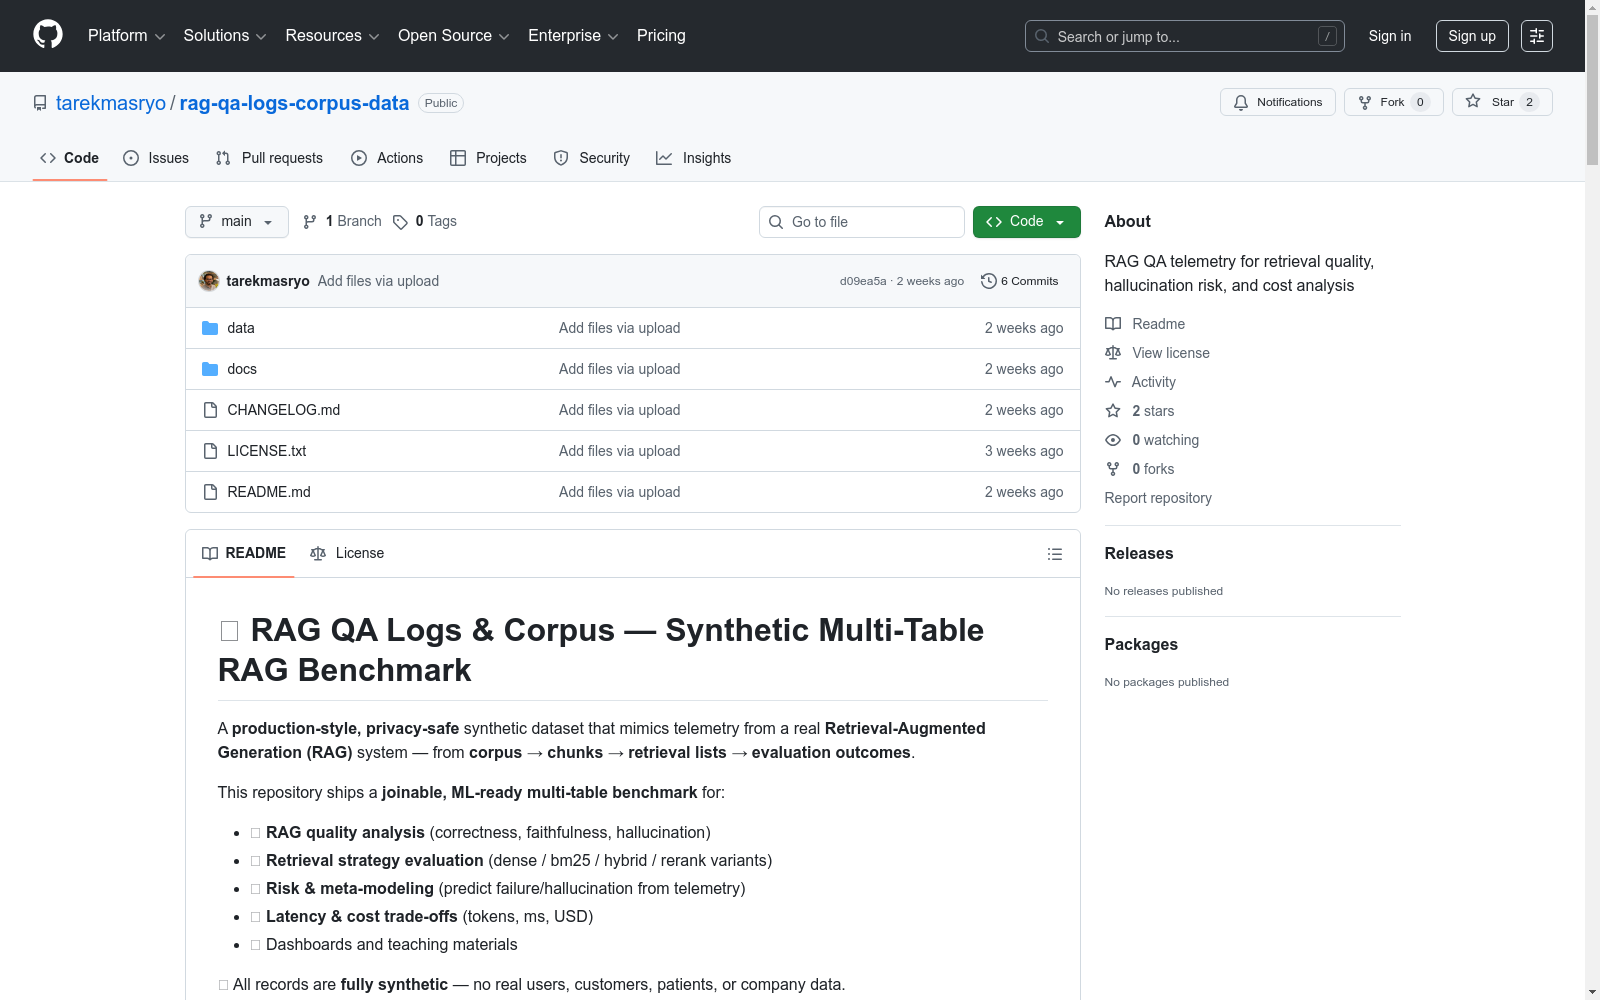Image resolution: width=1600 pixels, height=1000 pixels.
Task: Click the Sign up button
Action: [1472, 36]
